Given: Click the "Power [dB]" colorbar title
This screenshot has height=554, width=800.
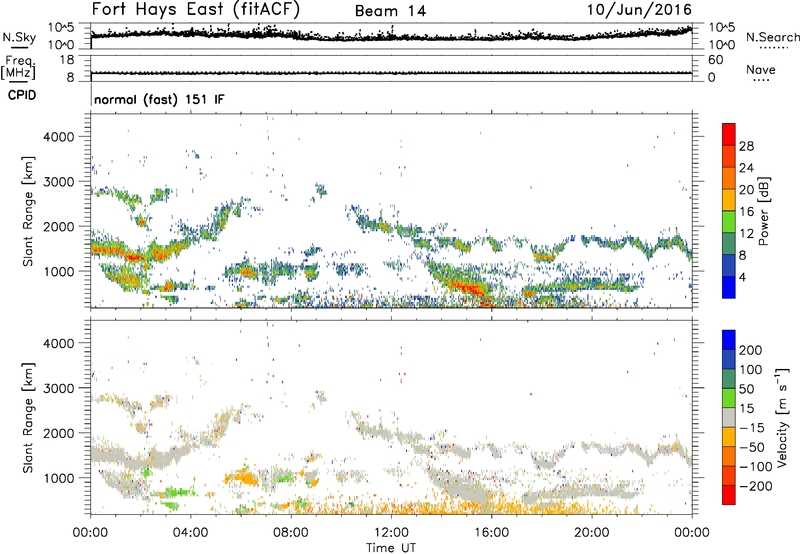Looking at the screenshot, I should click(763, 211).
